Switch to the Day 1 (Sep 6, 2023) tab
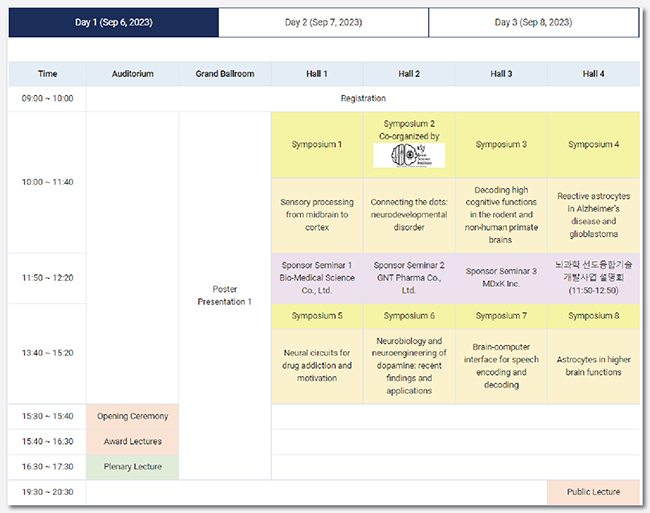Viewport: 650px width, 513px height. coord(114,22)
